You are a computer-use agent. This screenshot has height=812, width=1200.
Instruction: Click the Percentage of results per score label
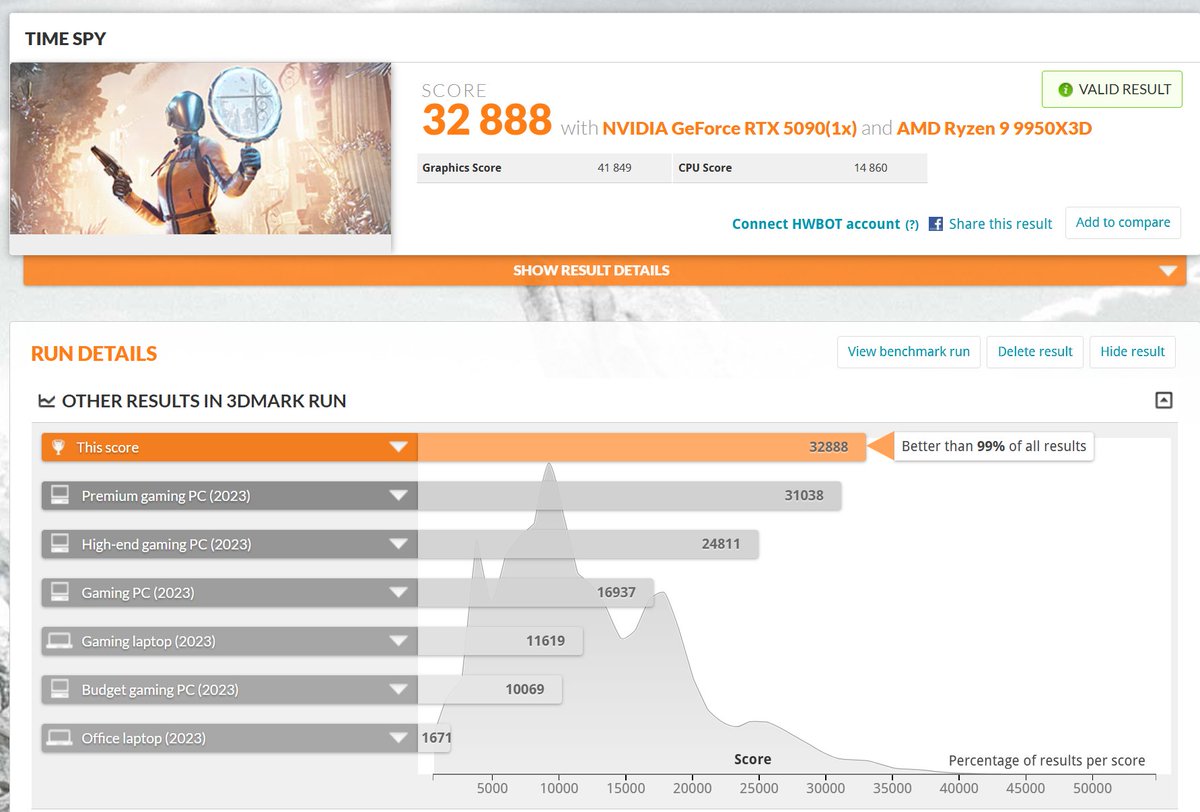pos(1047,760)
